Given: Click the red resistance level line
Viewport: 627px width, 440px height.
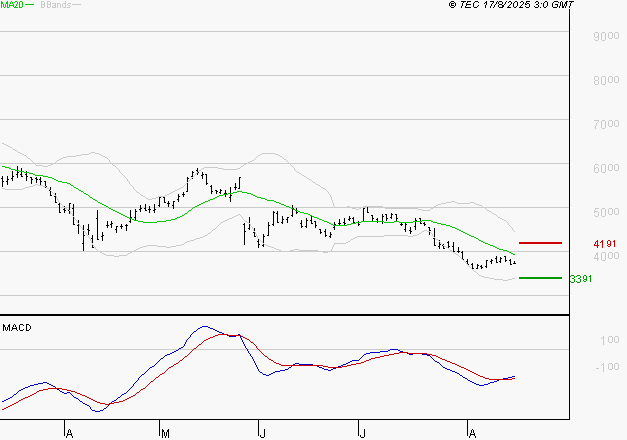Looking at the screenshot, I should coord(540,243).
